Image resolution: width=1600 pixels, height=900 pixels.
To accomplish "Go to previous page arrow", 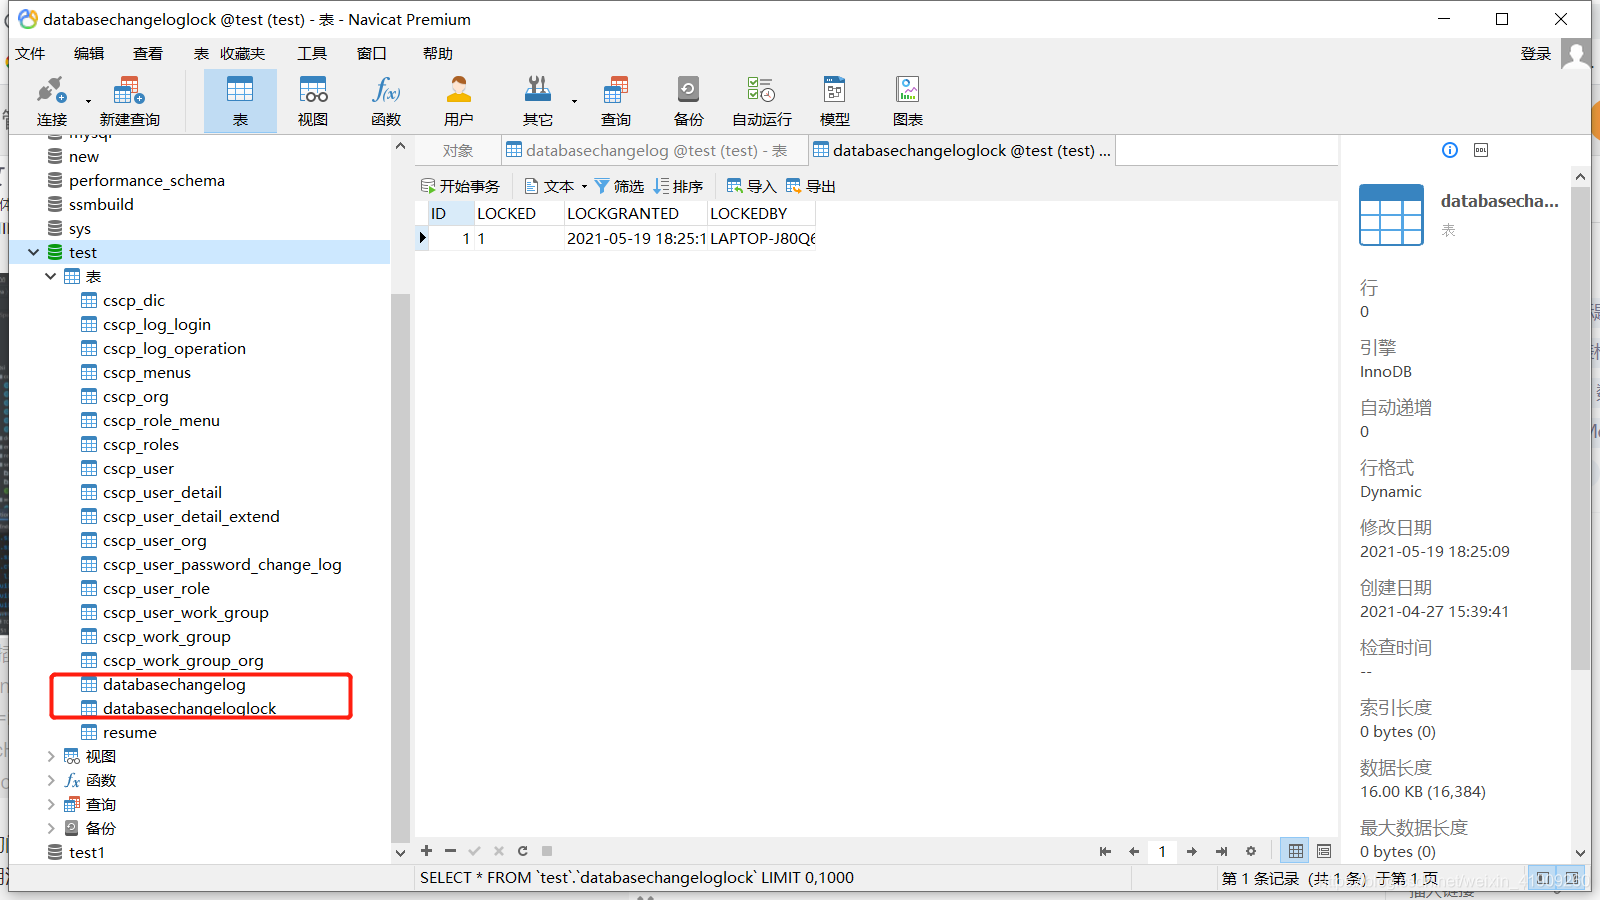I will pyautogui.click(x=1134, y=851).
